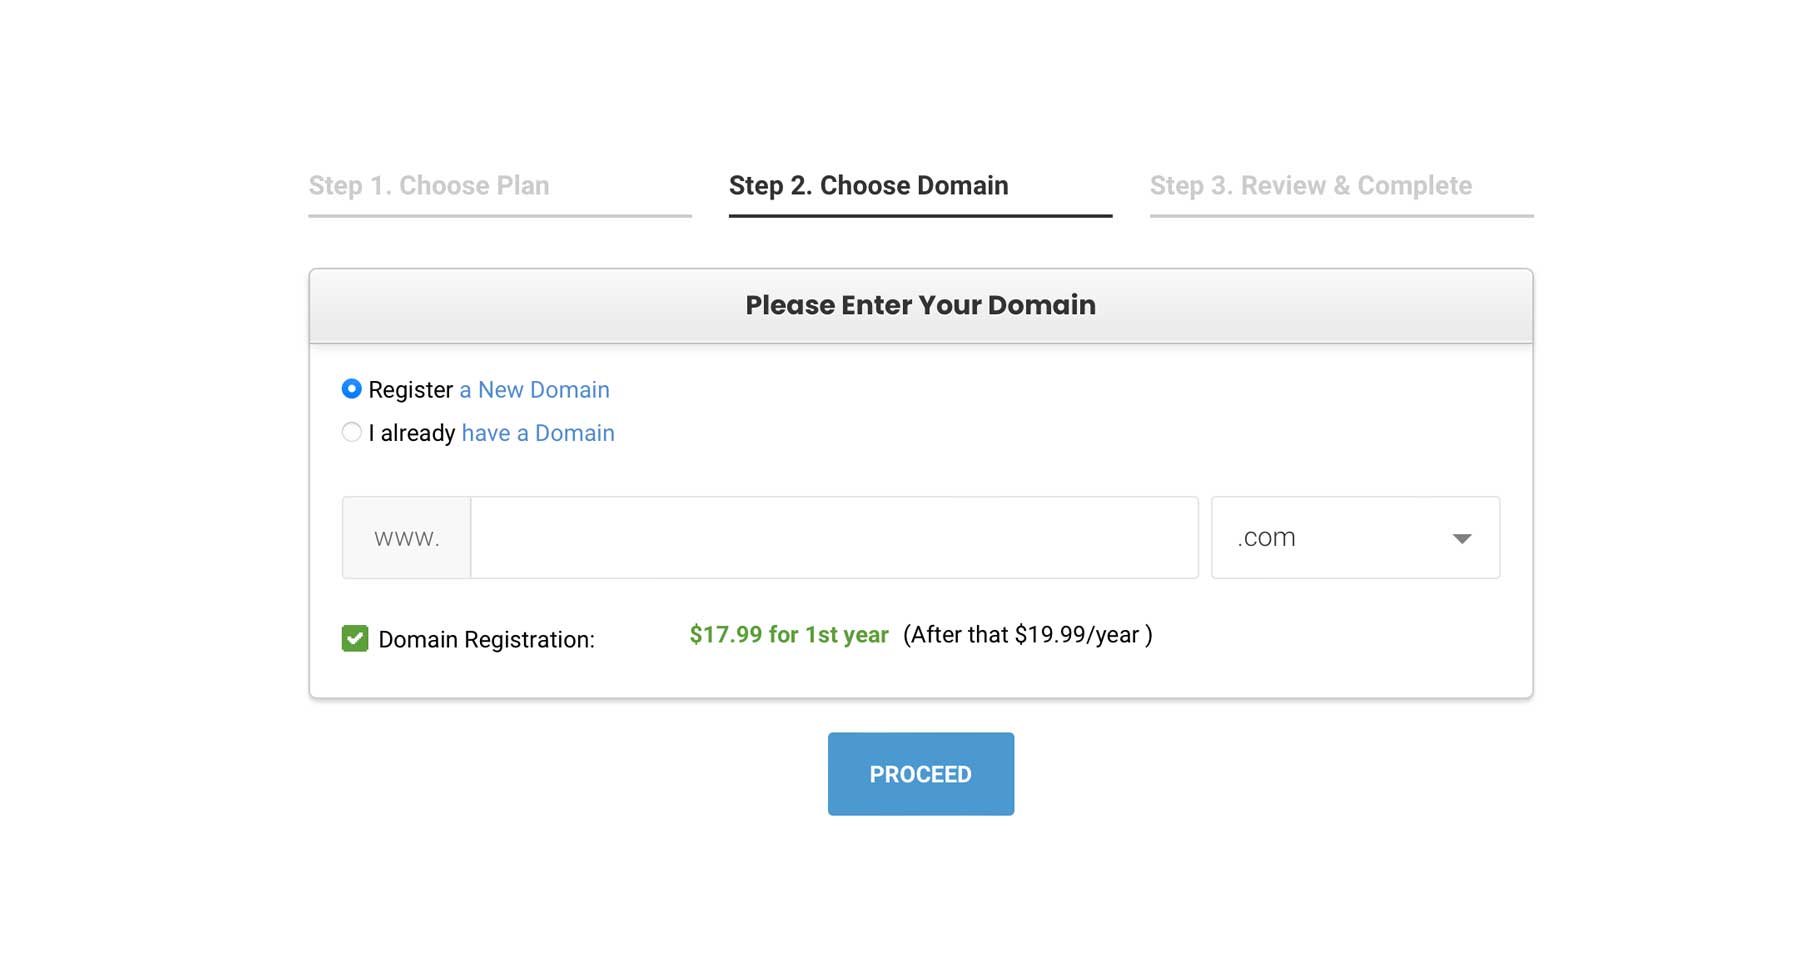Click the "Domain Registration:" label
The height and width of the screenshot is (956, 1800).
coord(485,639)
